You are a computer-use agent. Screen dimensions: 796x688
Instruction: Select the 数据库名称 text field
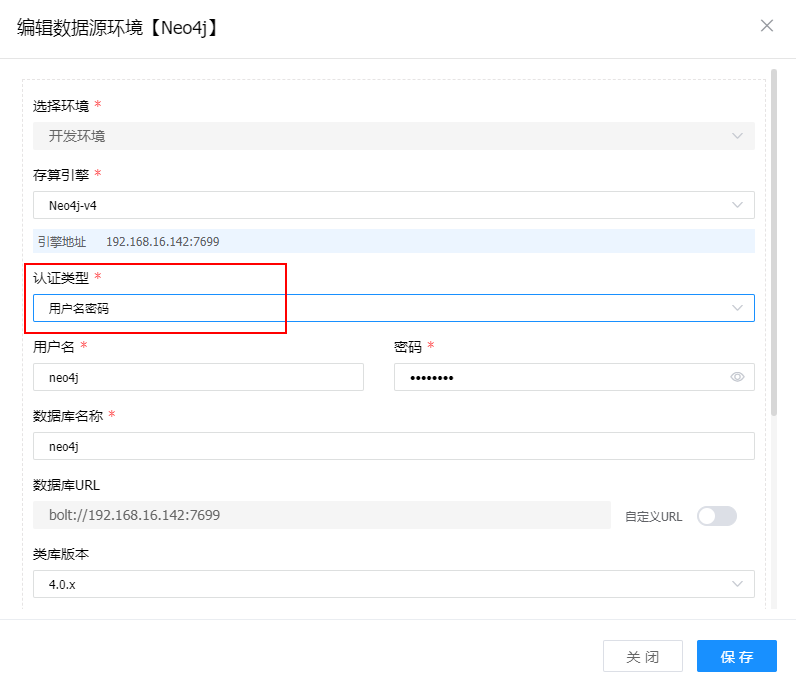click(x=393, y=446)
